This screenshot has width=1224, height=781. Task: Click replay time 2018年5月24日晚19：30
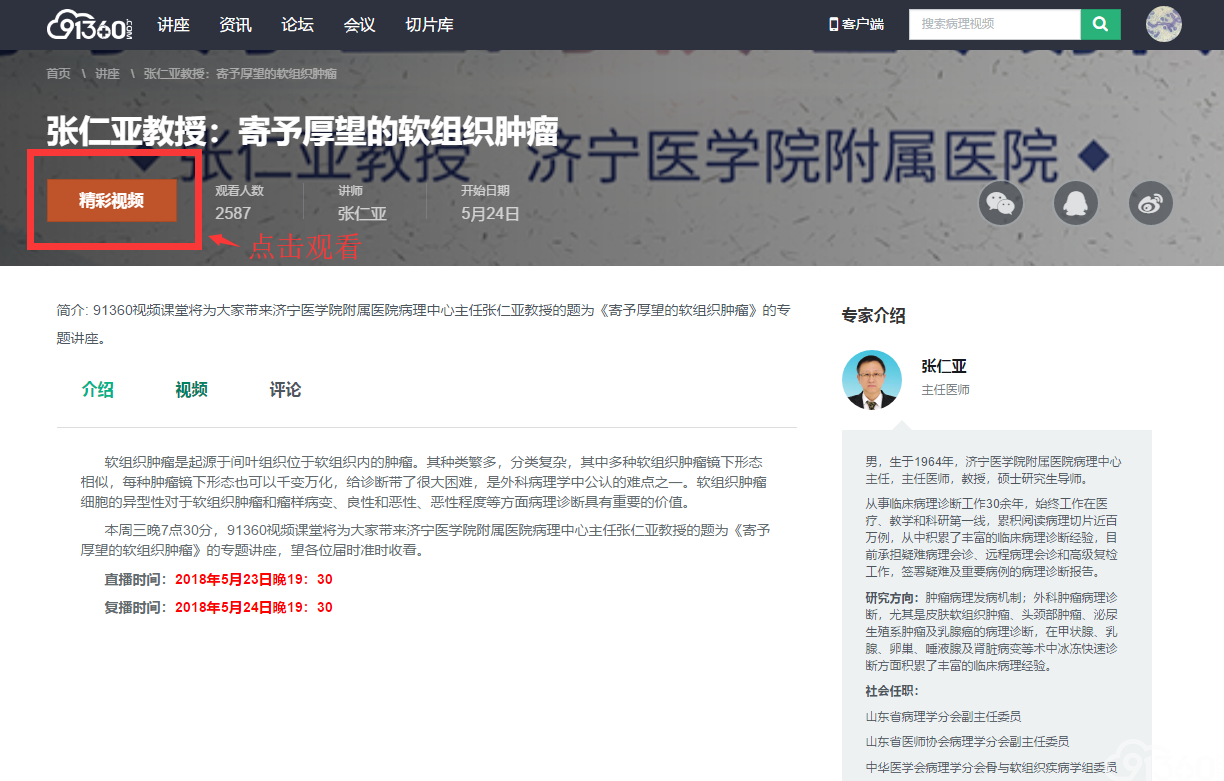254,608
